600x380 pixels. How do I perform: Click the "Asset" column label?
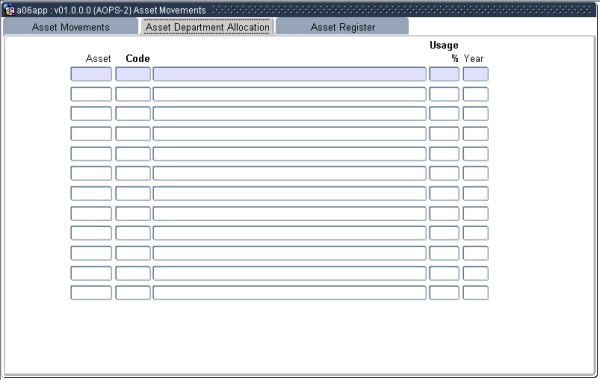point(98,59)
